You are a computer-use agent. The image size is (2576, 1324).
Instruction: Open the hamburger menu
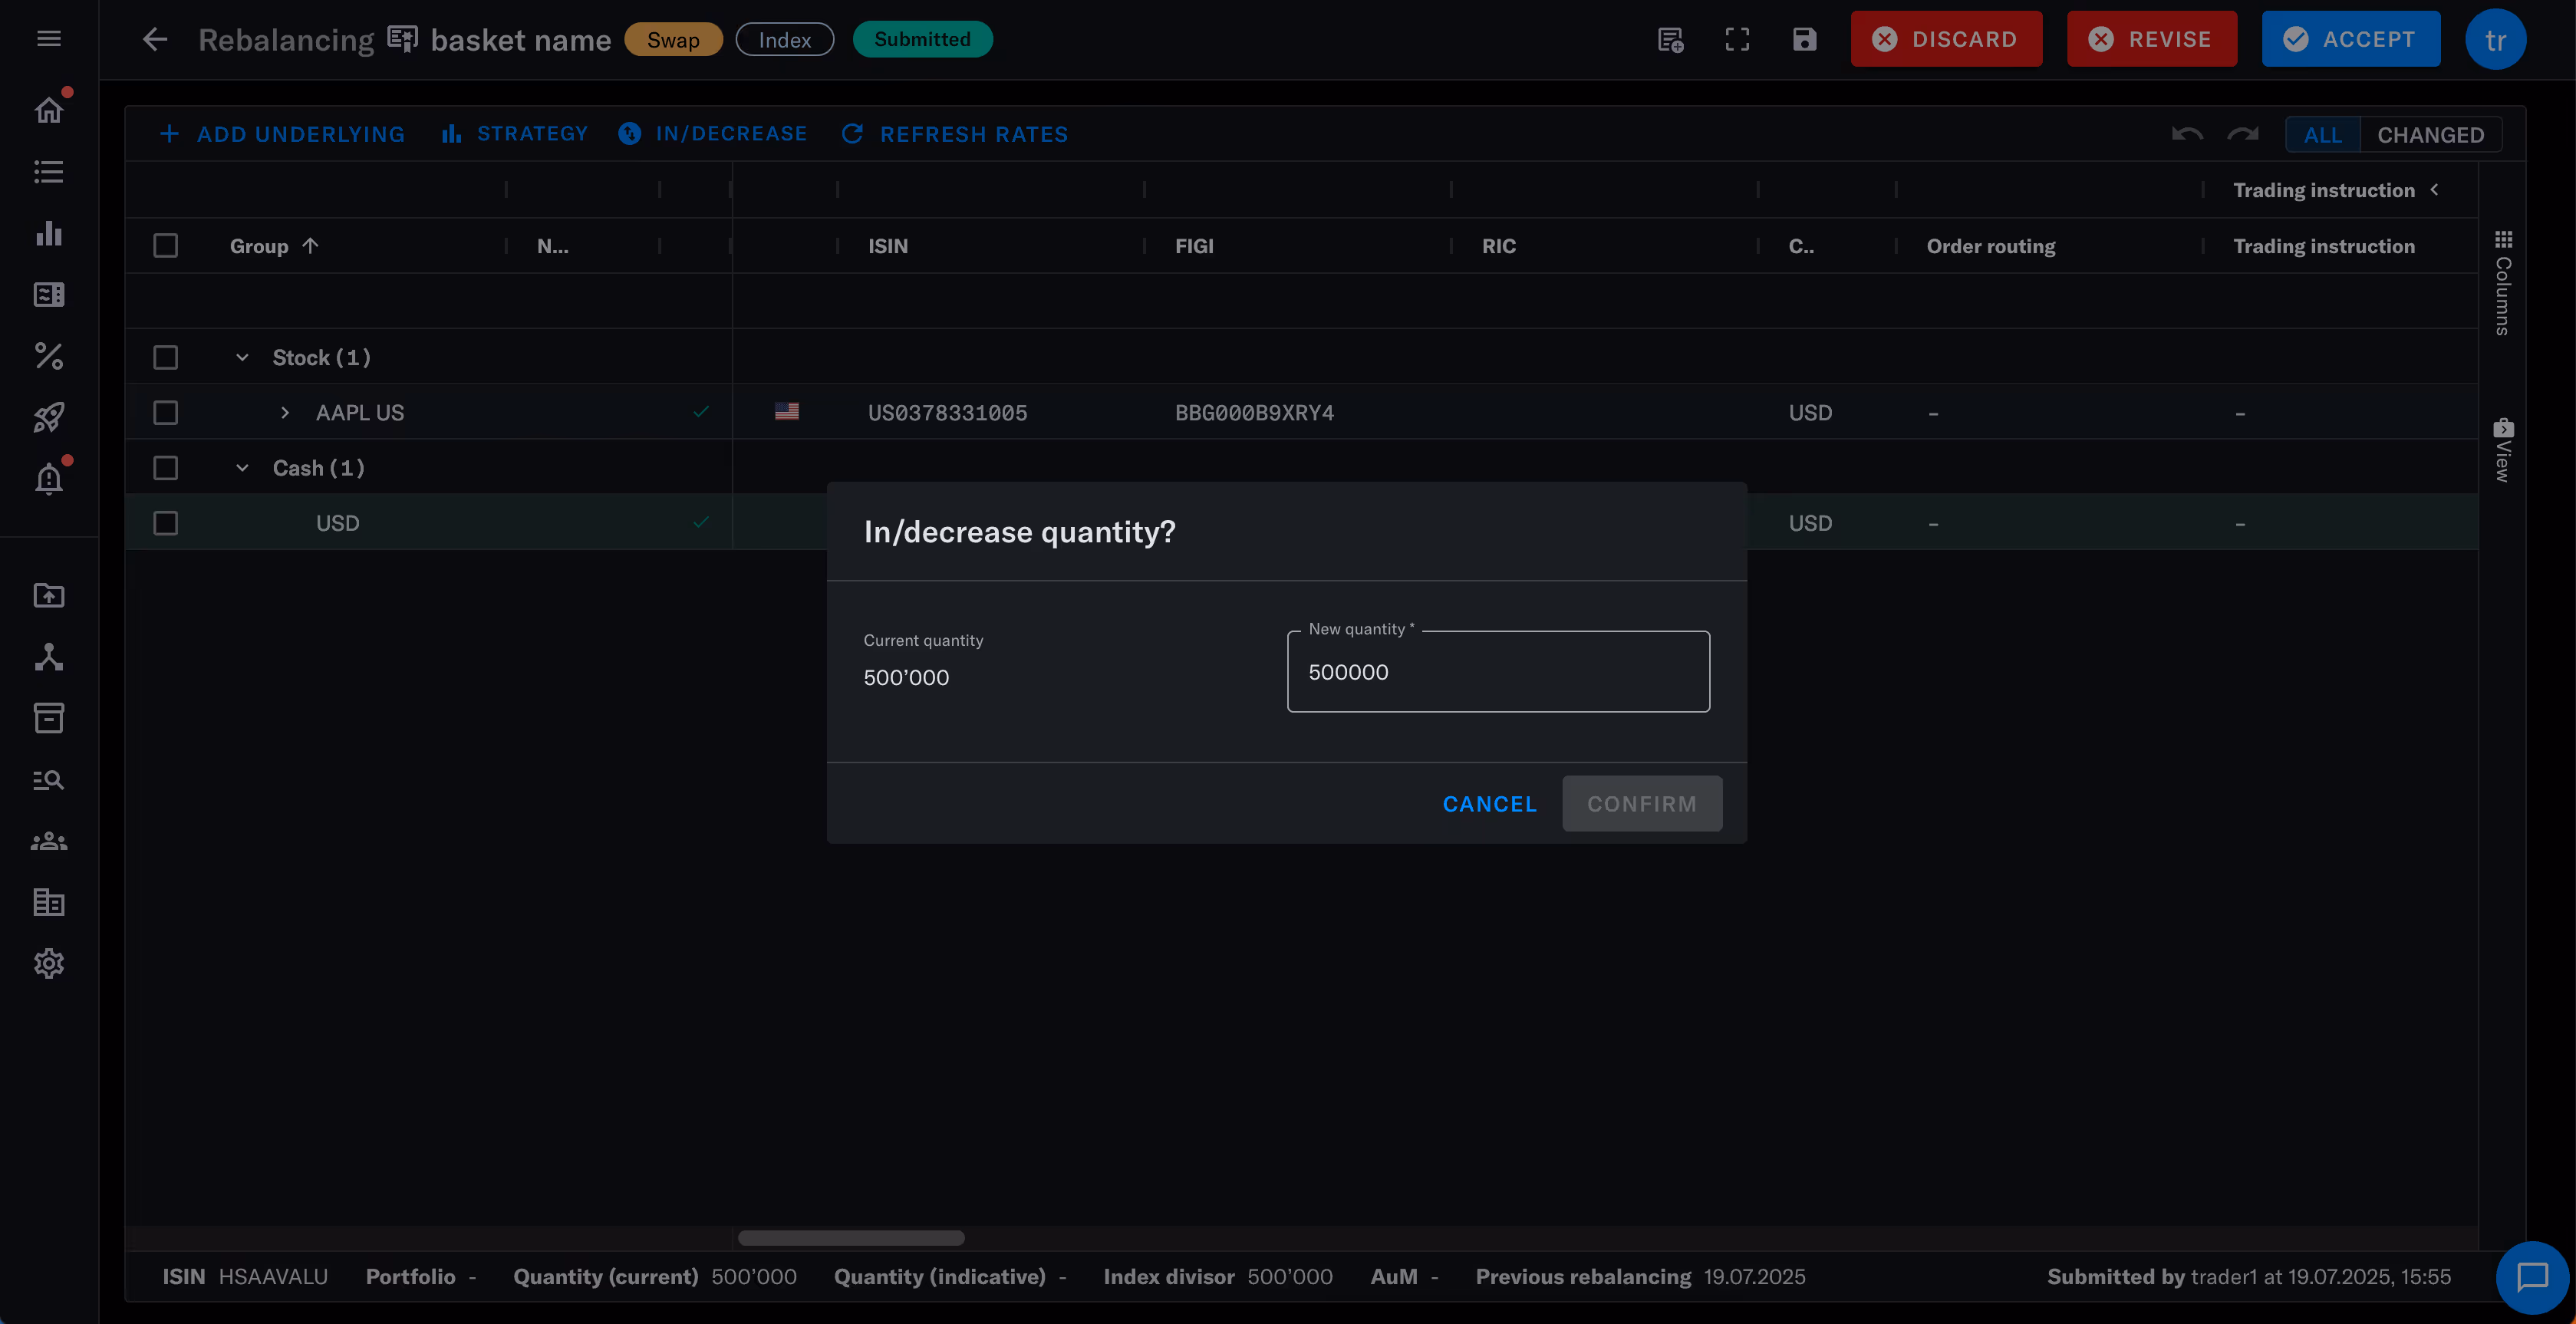point(49,39)
